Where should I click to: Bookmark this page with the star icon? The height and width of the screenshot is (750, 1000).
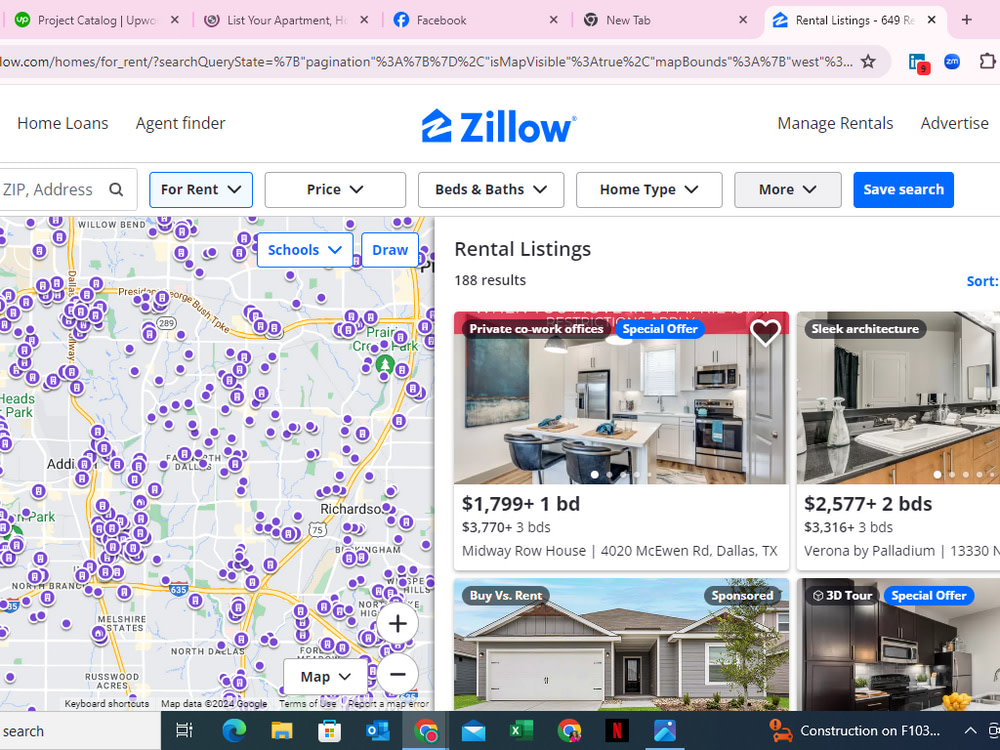[x=868, y=61]
